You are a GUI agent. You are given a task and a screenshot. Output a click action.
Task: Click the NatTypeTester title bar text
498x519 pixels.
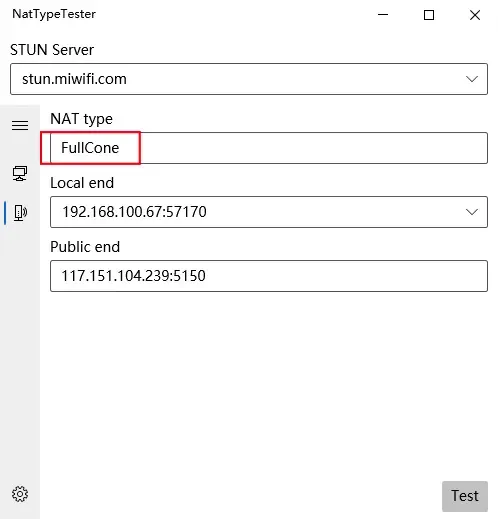point(54,14)
